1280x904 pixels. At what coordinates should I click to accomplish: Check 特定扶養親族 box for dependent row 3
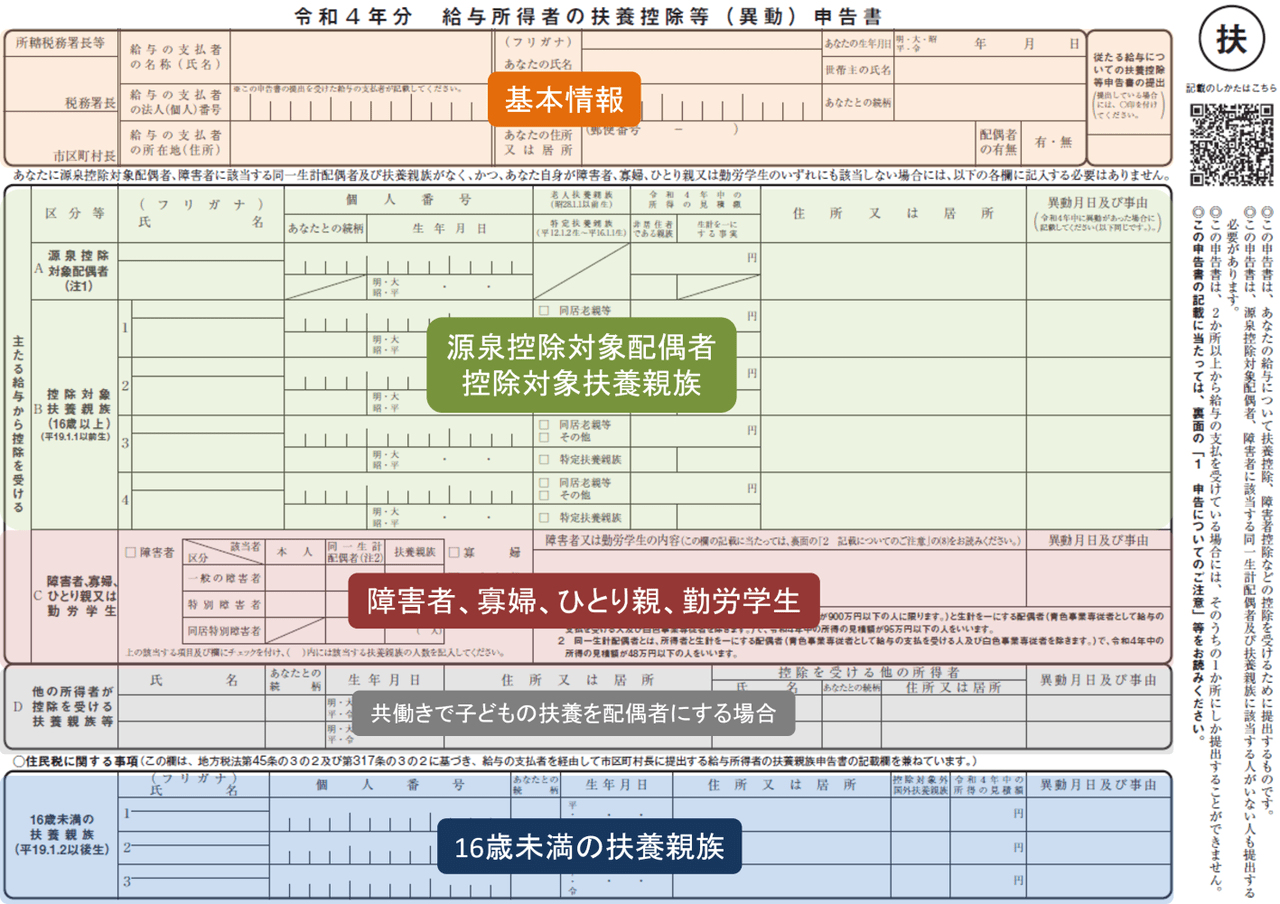click(x=544, y=460)
